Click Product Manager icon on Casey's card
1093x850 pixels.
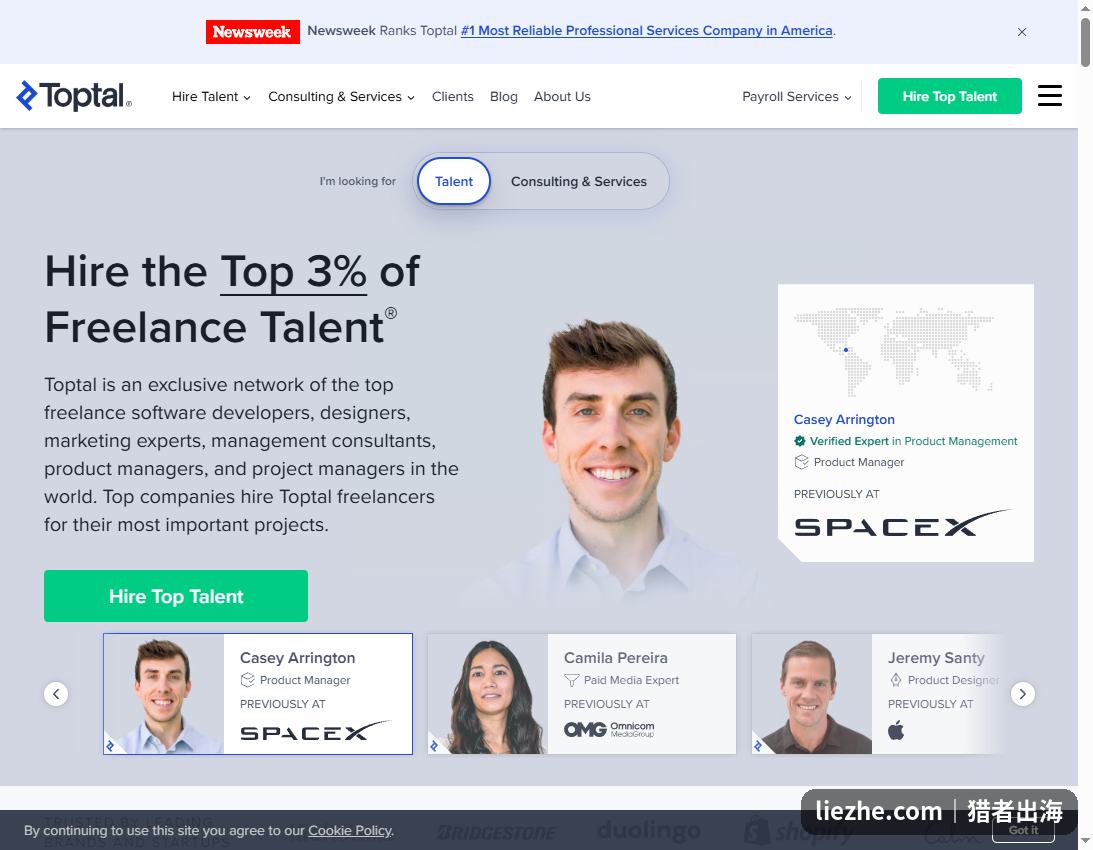(x=247, y=680)
